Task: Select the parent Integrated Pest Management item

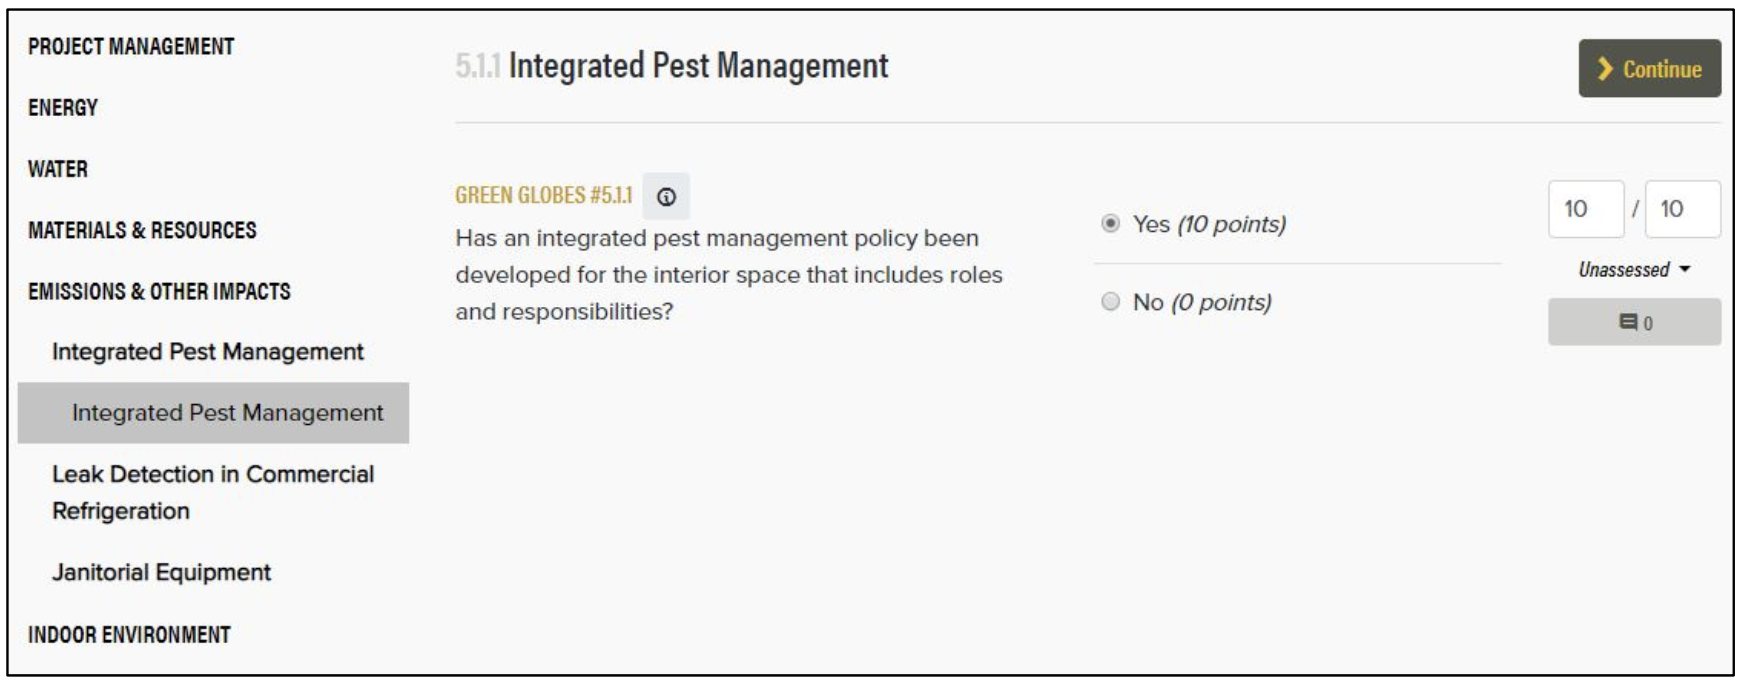Action: 208,352
